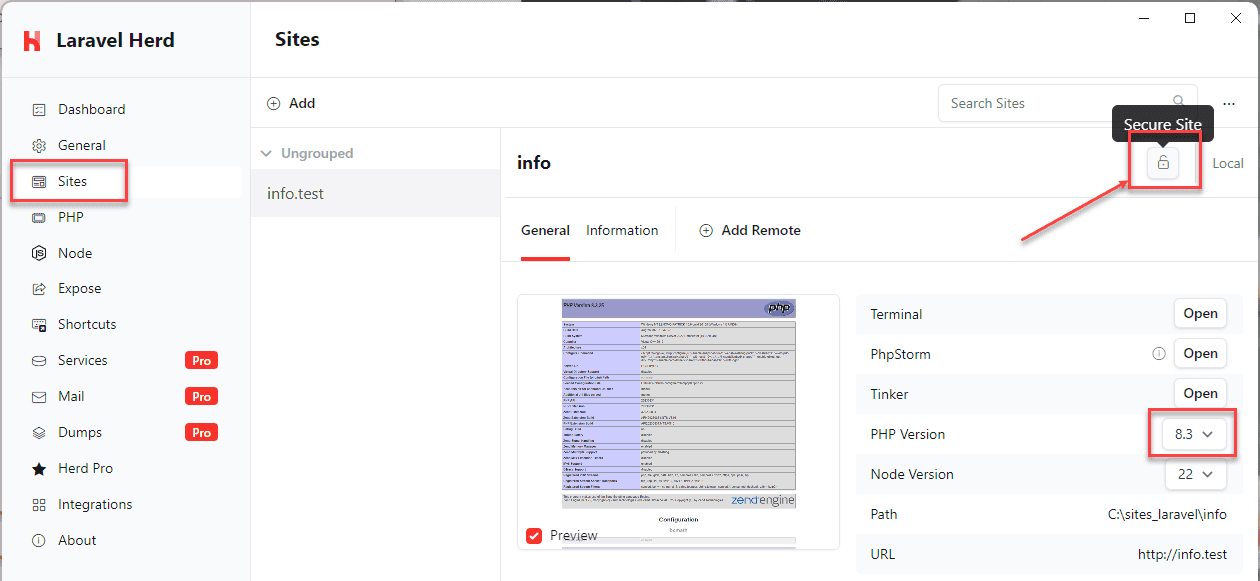Select info.test in the sites list
Image resolution: width=1260 pixels, height=581 pixels.
tap(296, 193)
